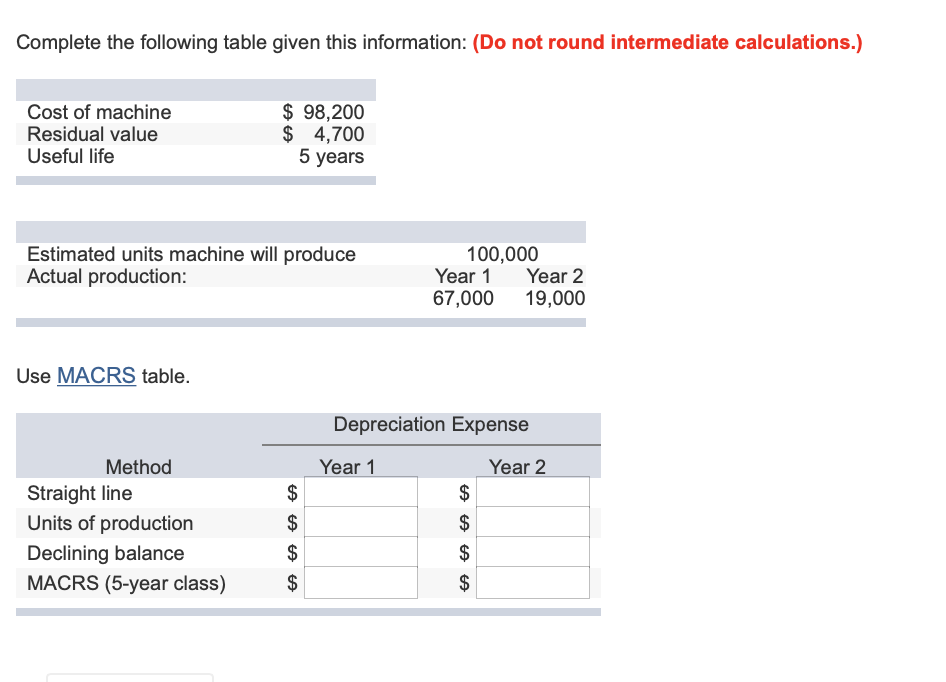Click the Units of production Year 1 field

pyautogui.click(x=360, y=521)
